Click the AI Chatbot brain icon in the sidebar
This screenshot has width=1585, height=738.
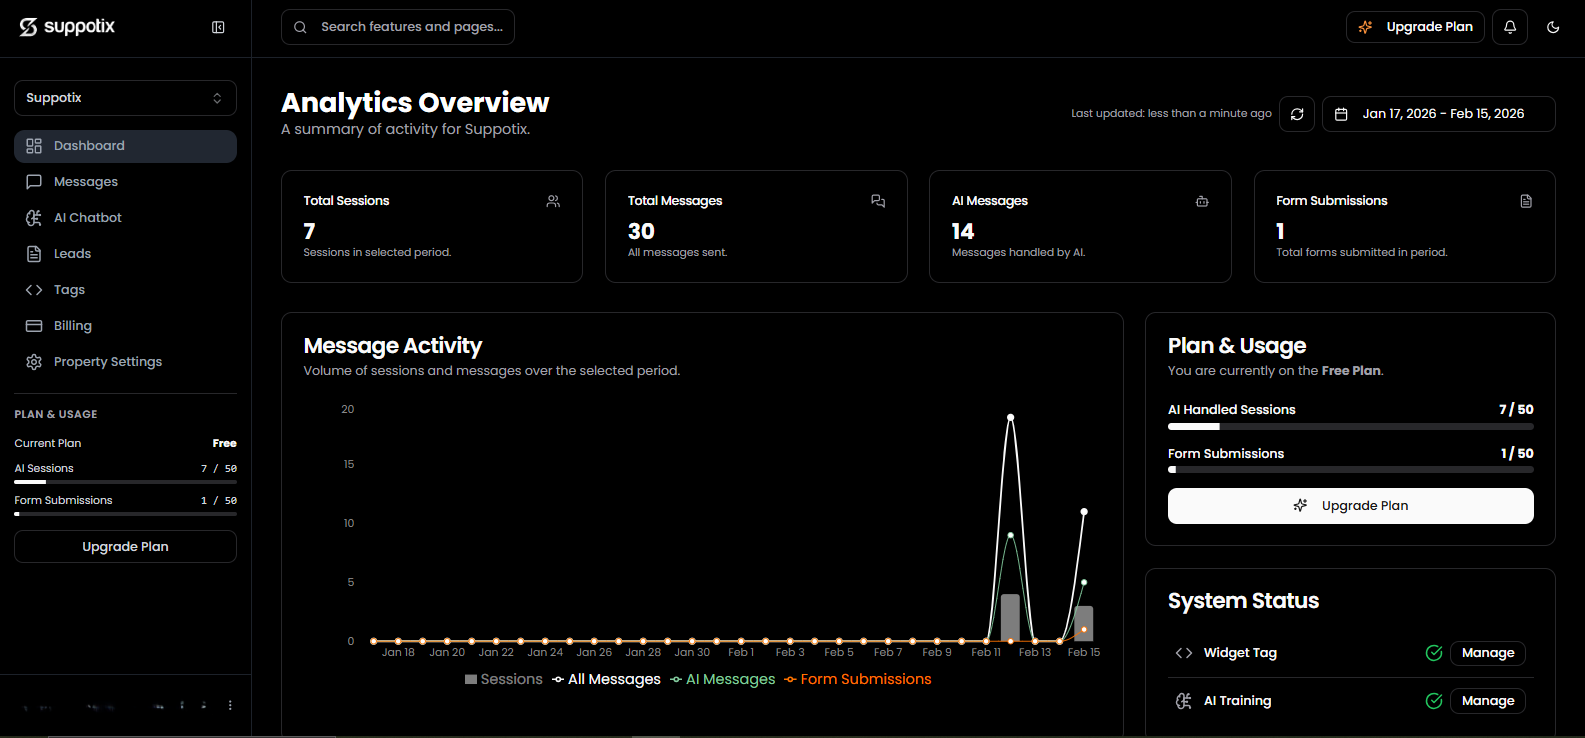click(34, 218)
